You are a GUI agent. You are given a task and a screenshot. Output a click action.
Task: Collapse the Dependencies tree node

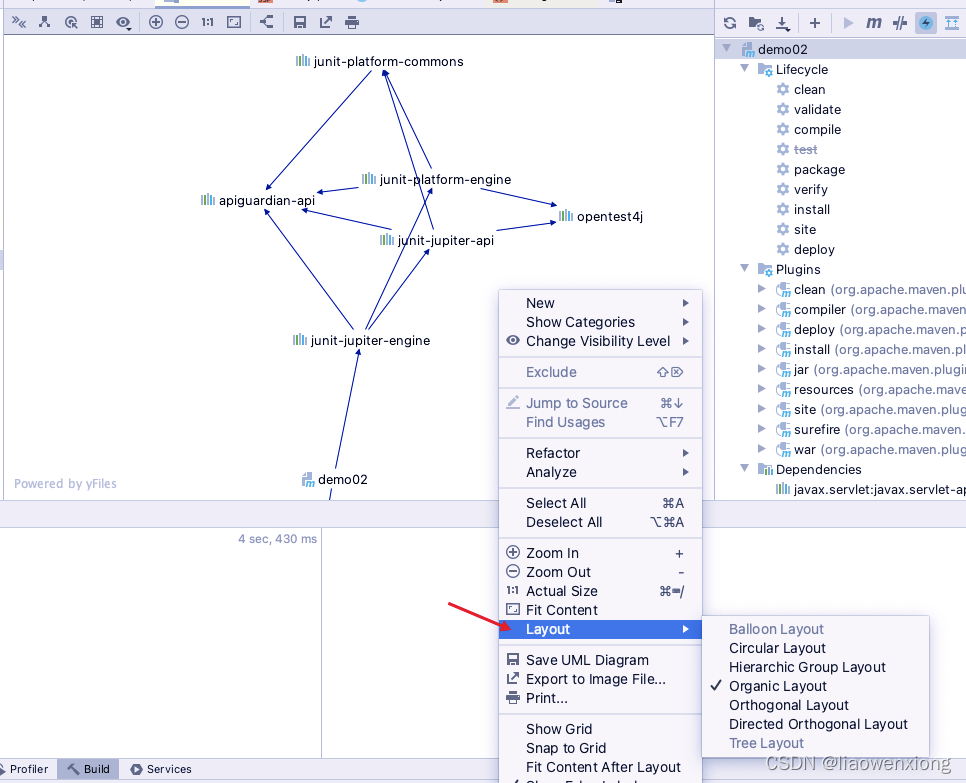tap(744, 468)
